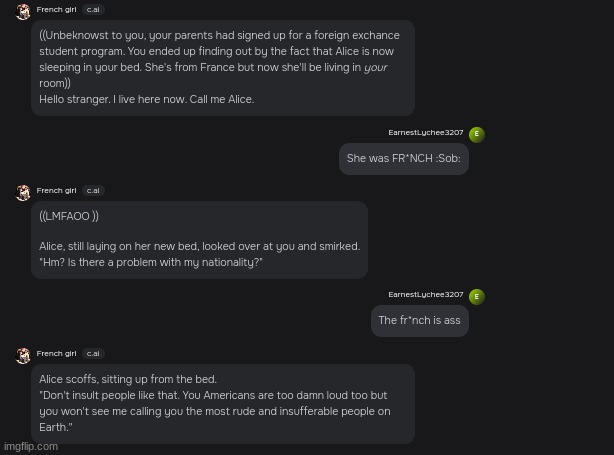Viewport: 614px width, 455px height.
Task: Open French girl name above the first message
Action: 56,10
